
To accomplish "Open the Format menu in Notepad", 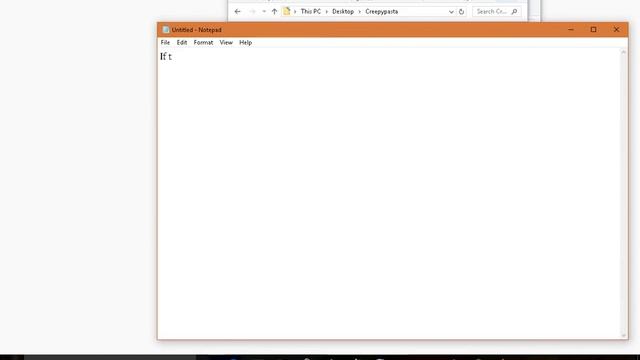I will pyautogui.click(x=203, y=42).
